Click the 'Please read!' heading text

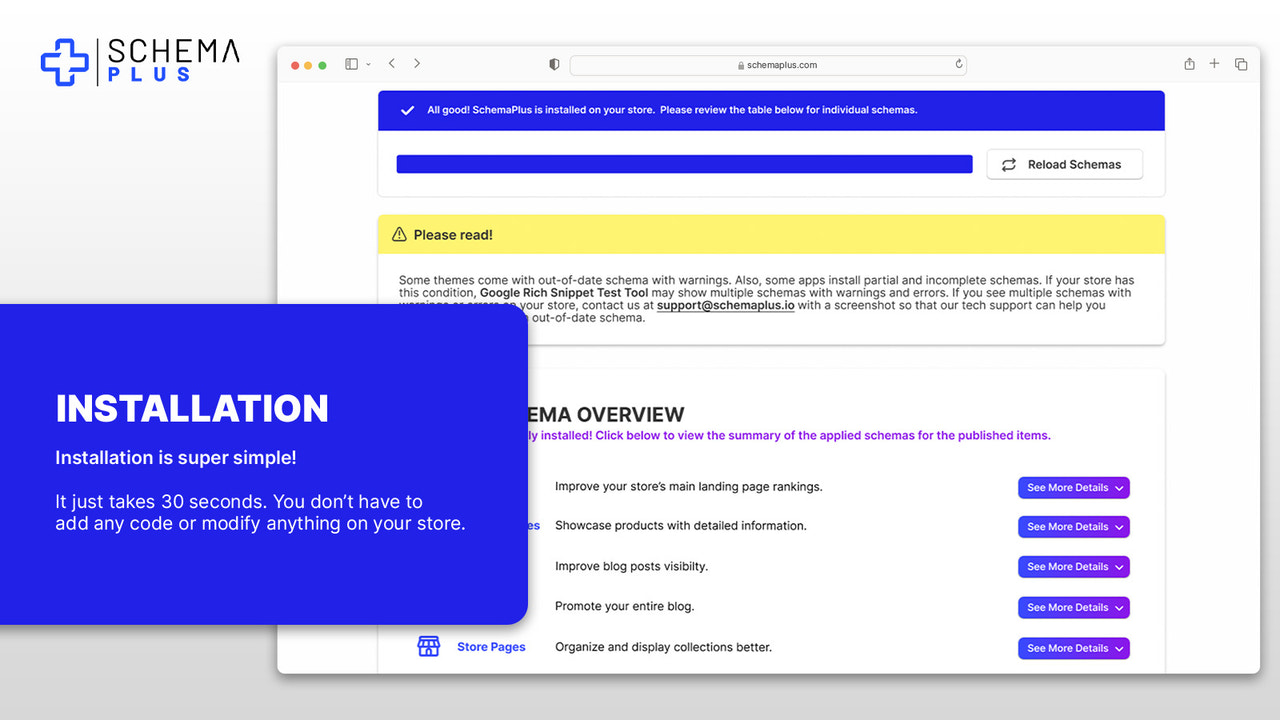pyautogui.click(x=453, y=235)
